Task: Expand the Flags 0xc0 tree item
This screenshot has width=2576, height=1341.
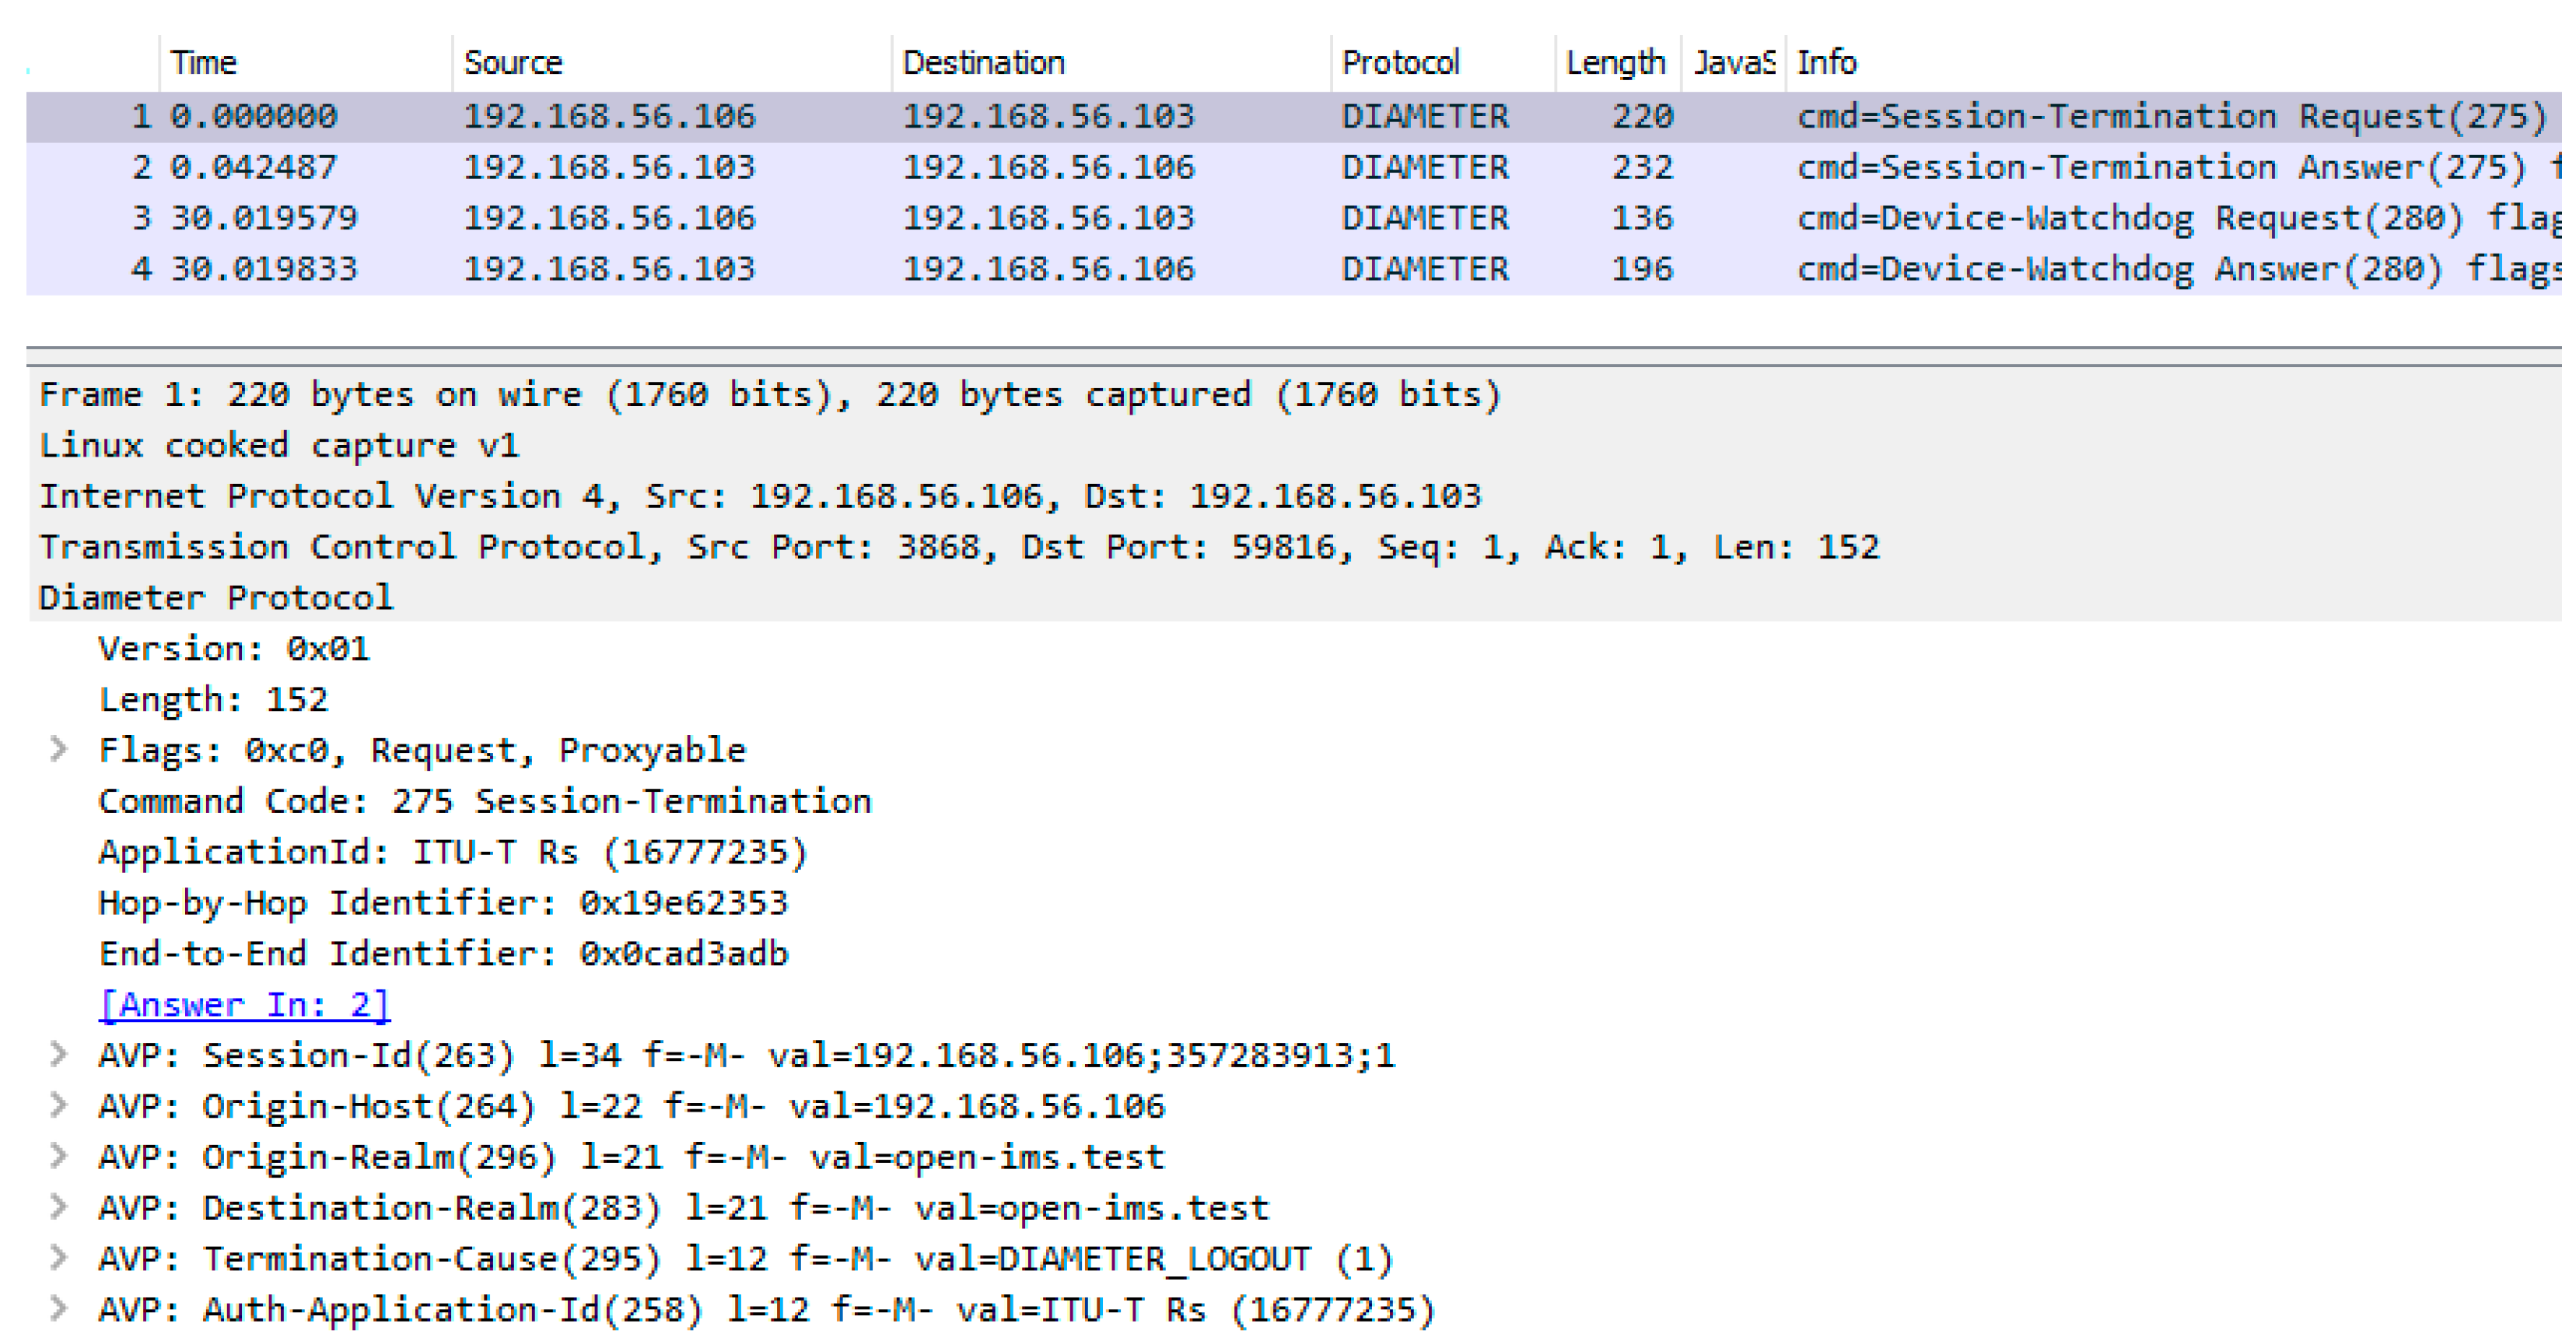Action: click(x=58, y=749)
